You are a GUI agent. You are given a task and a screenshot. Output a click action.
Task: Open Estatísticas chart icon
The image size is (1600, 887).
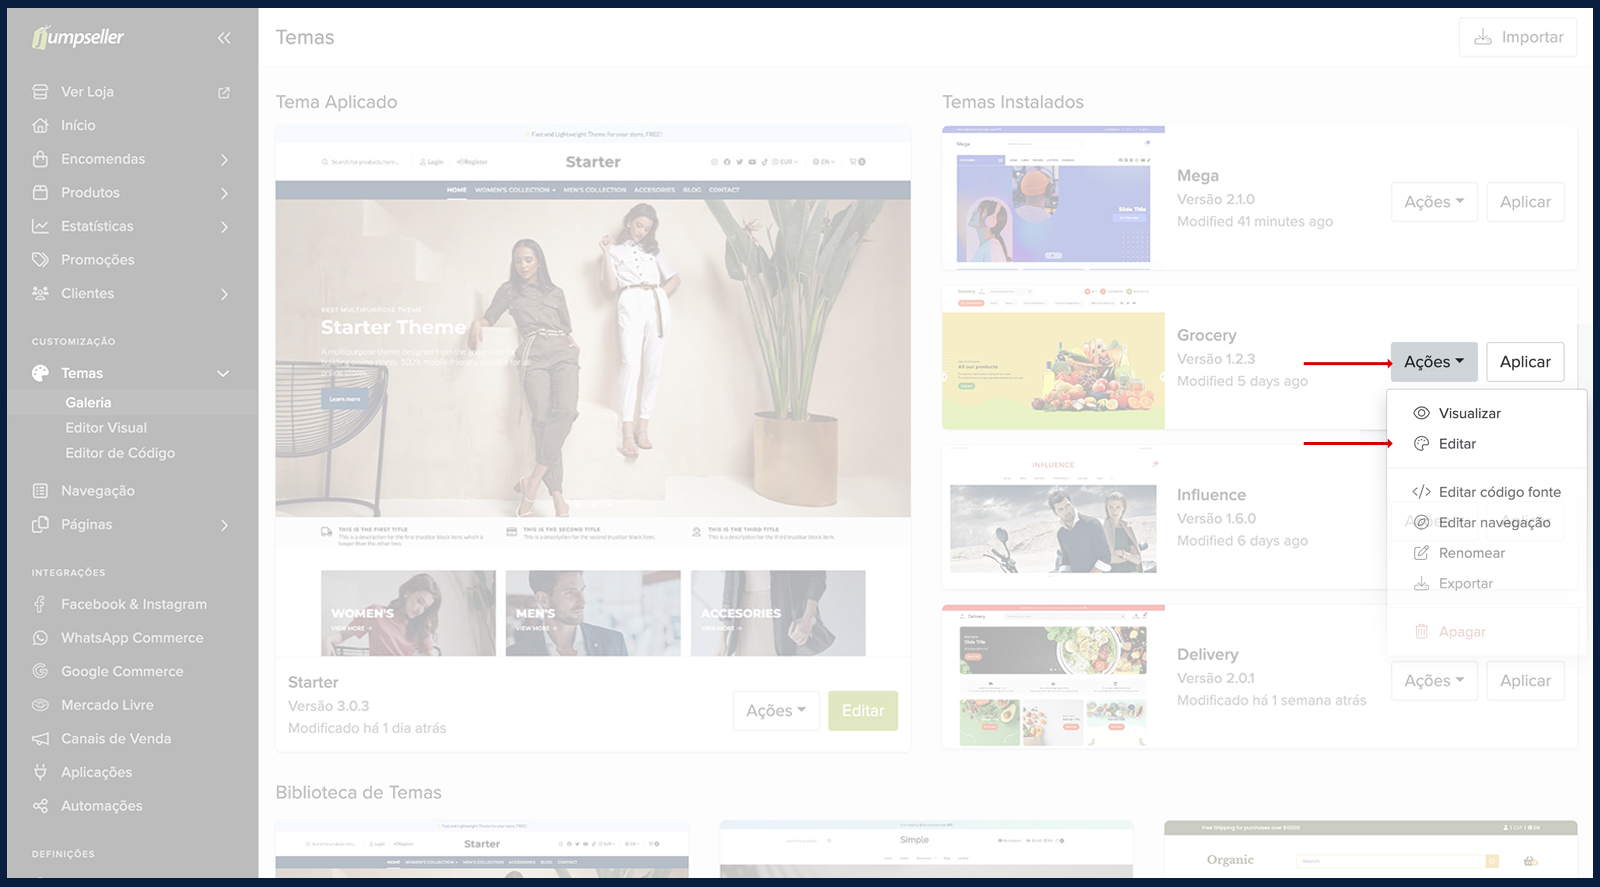[40, 226]
